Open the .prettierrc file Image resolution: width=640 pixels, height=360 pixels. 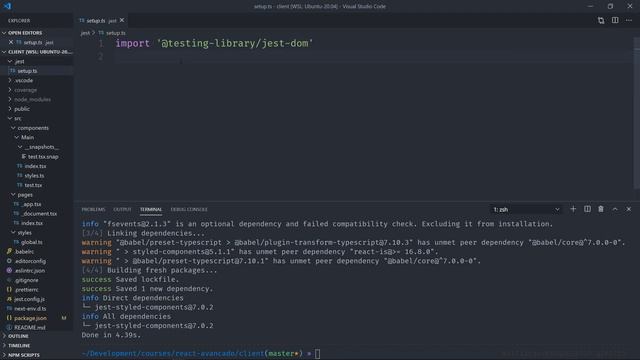pos(37,290)
